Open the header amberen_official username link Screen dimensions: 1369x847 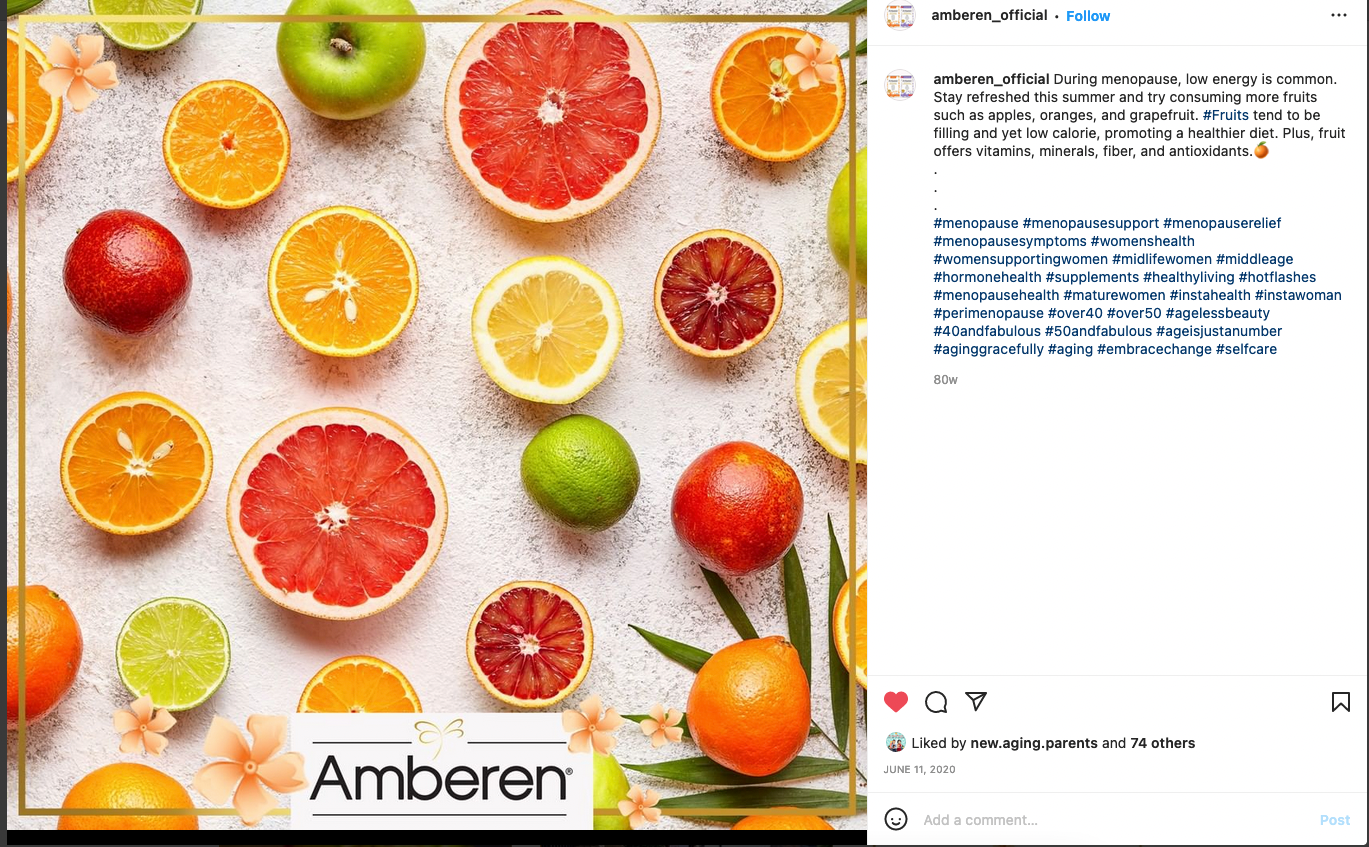989,15
